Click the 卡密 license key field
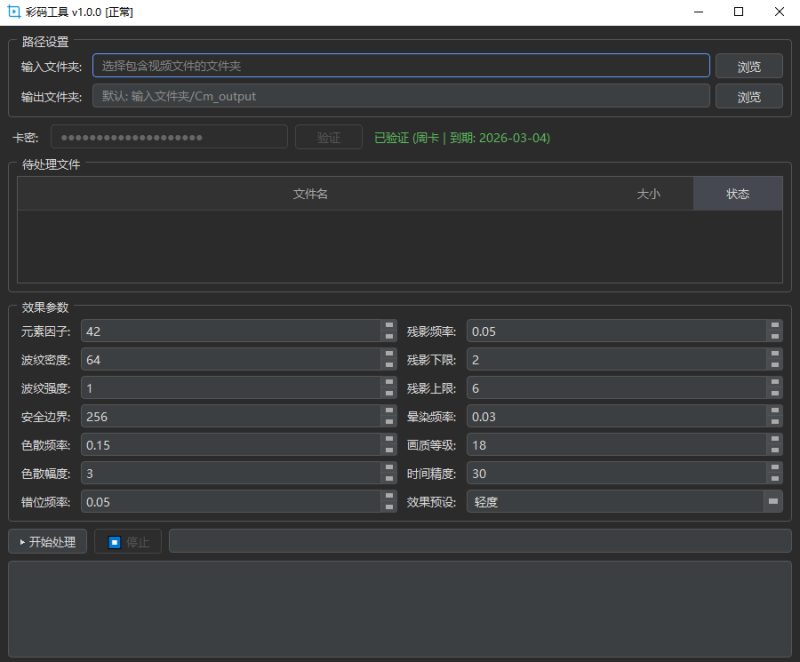This screenshot has height=662, width=800. (168, 138)
